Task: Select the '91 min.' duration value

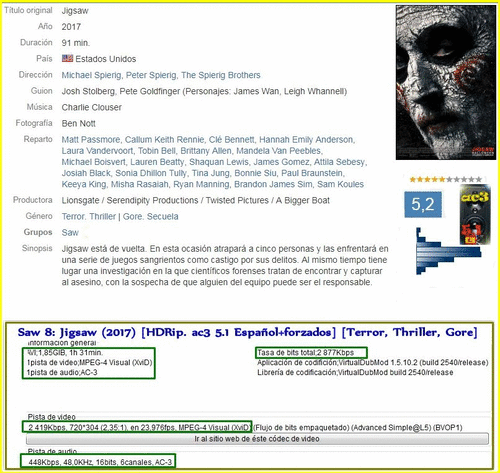Action: (x=76, y=43)
